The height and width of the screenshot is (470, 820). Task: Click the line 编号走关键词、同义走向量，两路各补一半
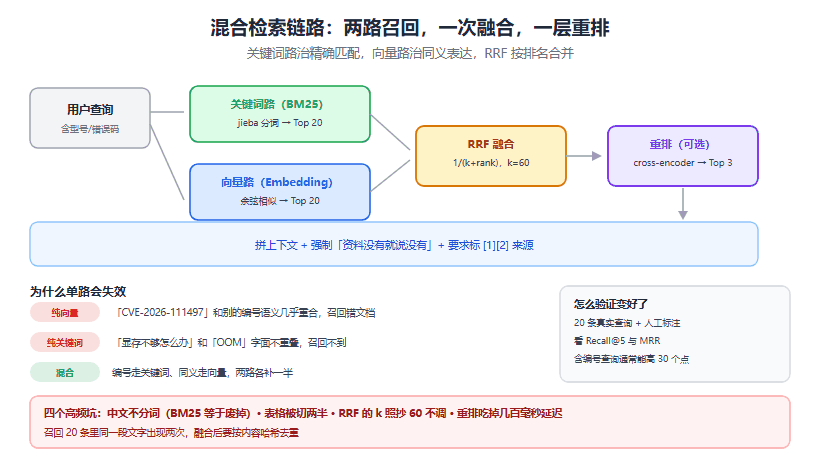point(202,372)
